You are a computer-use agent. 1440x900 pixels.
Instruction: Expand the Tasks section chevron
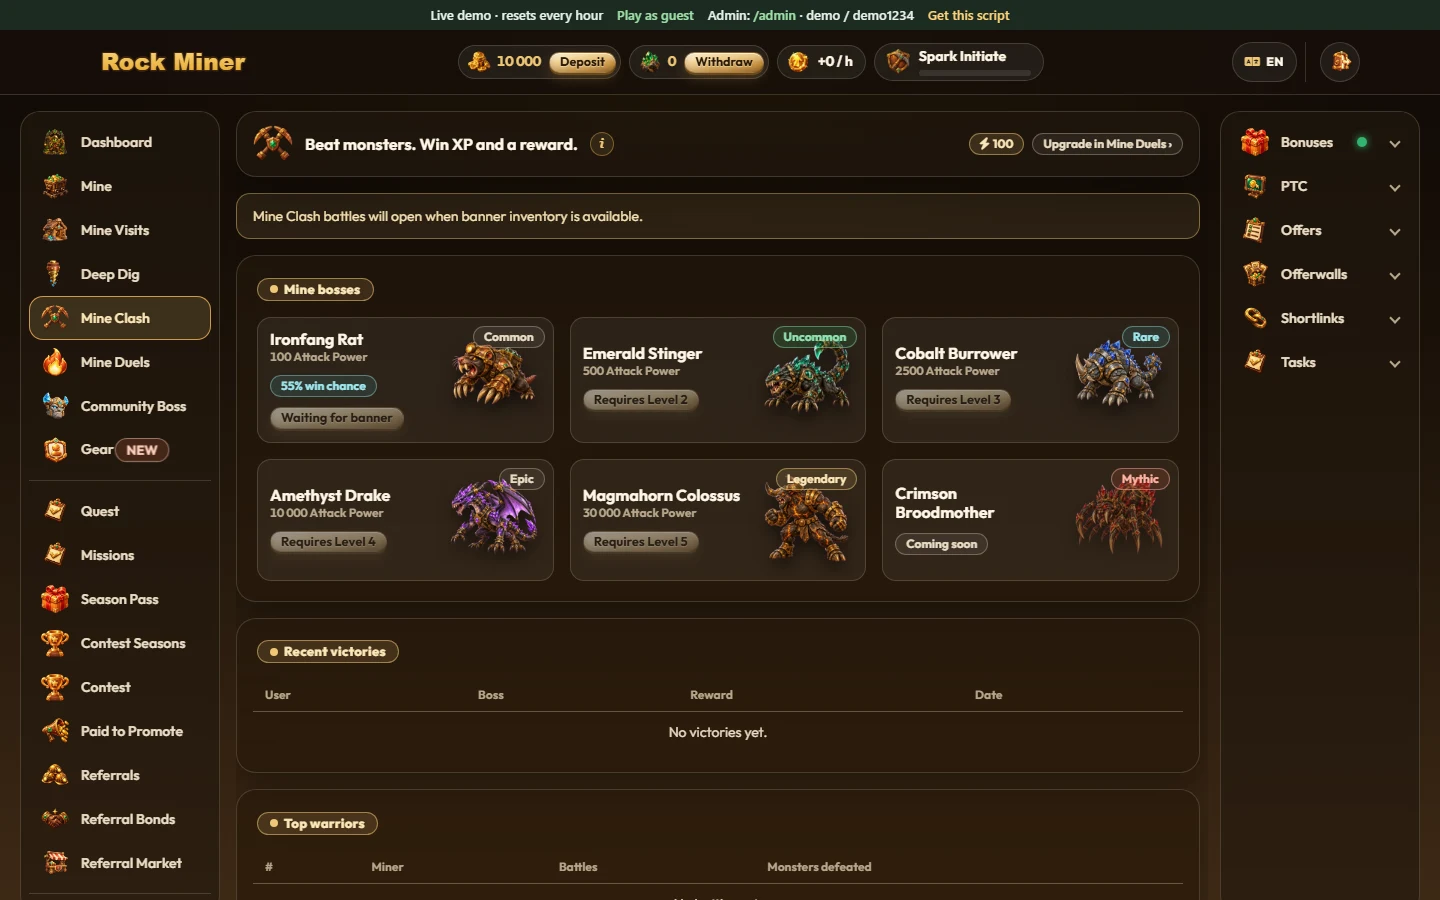pyautogui.click(x=1395, y=363)
